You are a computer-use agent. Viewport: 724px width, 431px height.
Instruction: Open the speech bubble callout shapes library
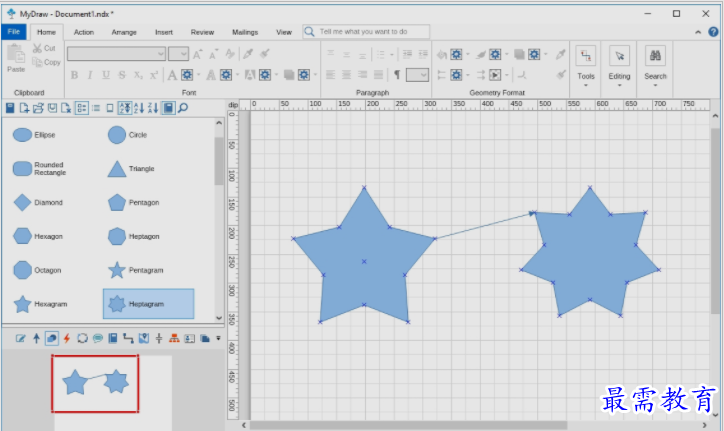coord(98,339)
